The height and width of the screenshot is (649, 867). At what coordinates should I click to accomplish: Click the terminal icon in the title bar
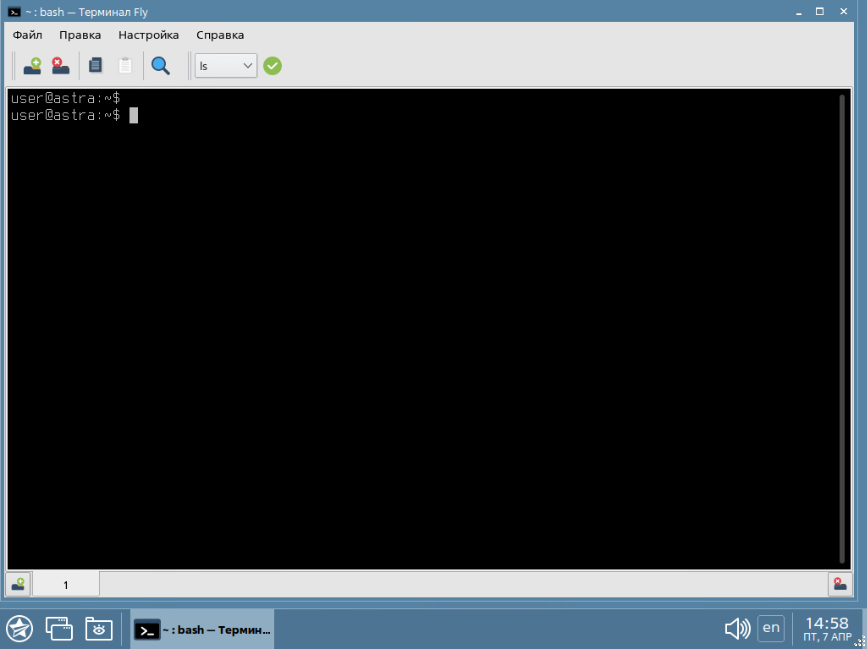point(14,12)
